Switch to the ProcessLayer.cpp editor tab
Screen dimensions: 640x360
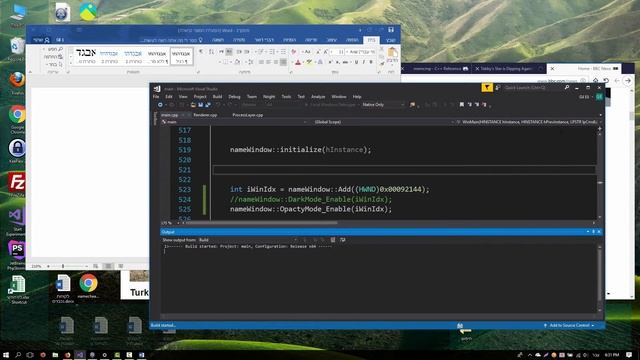[248, 115]
